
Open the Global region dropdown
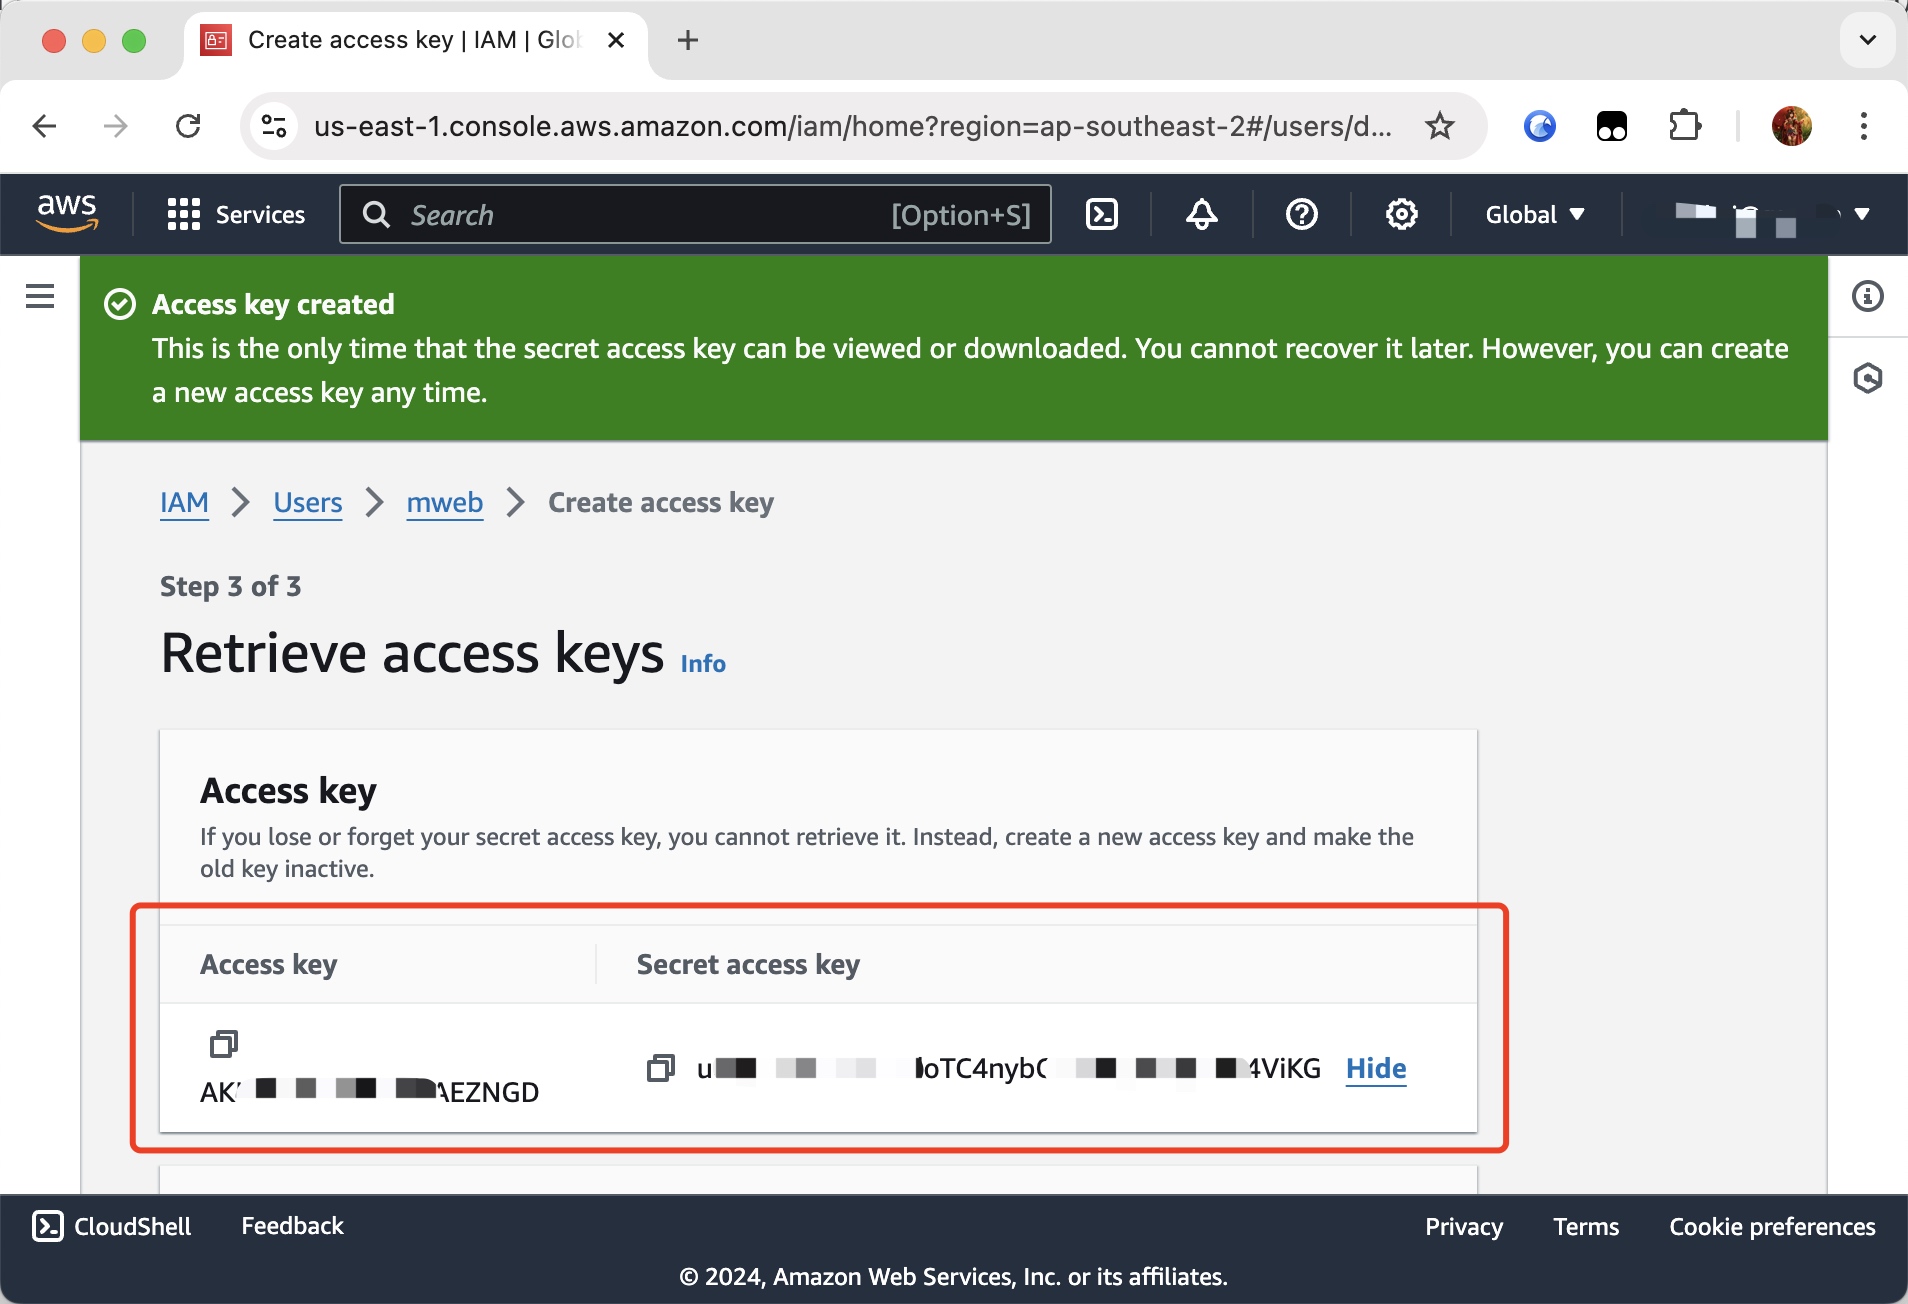(1534, 214)
